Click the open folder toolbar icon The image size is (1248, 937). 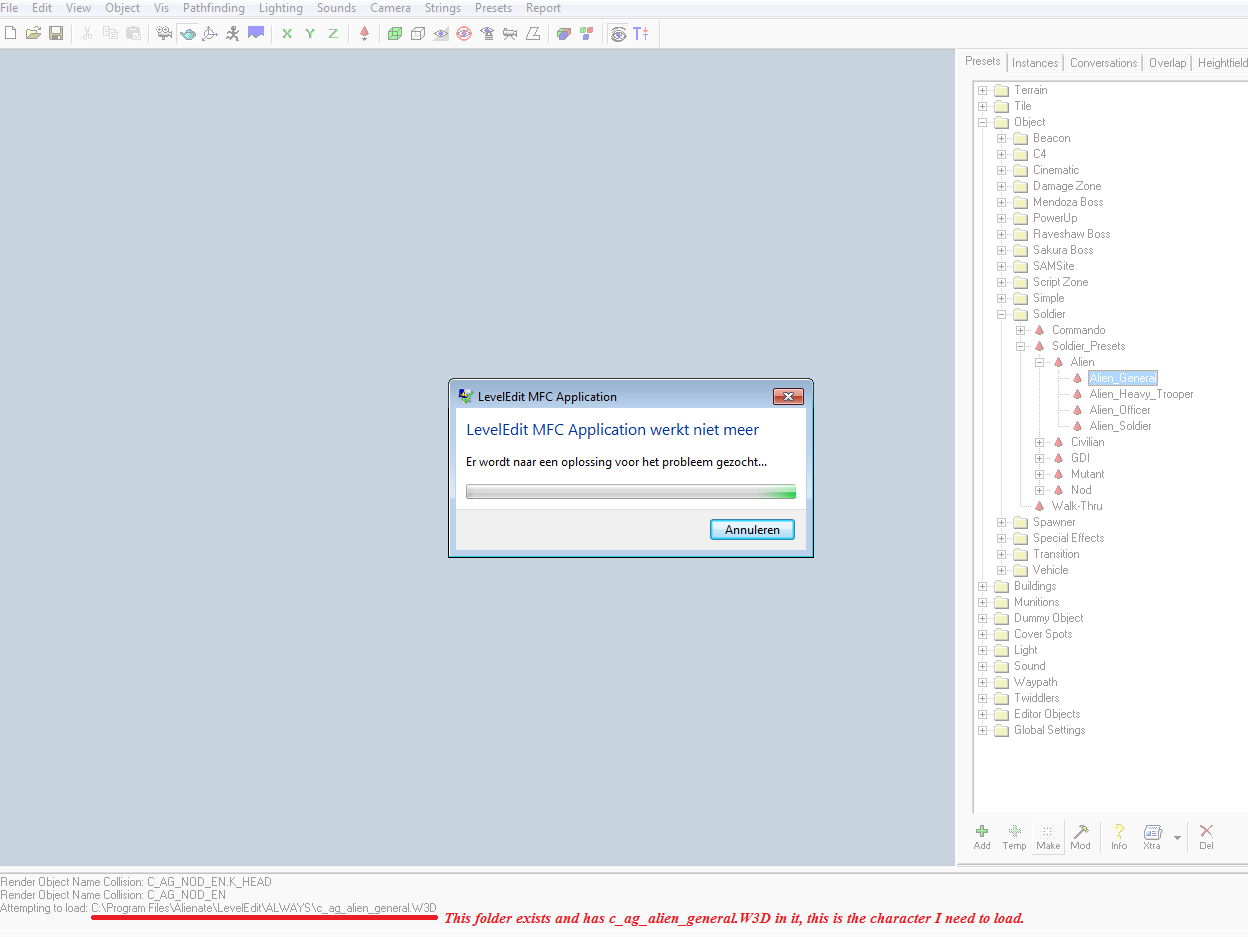33,34
